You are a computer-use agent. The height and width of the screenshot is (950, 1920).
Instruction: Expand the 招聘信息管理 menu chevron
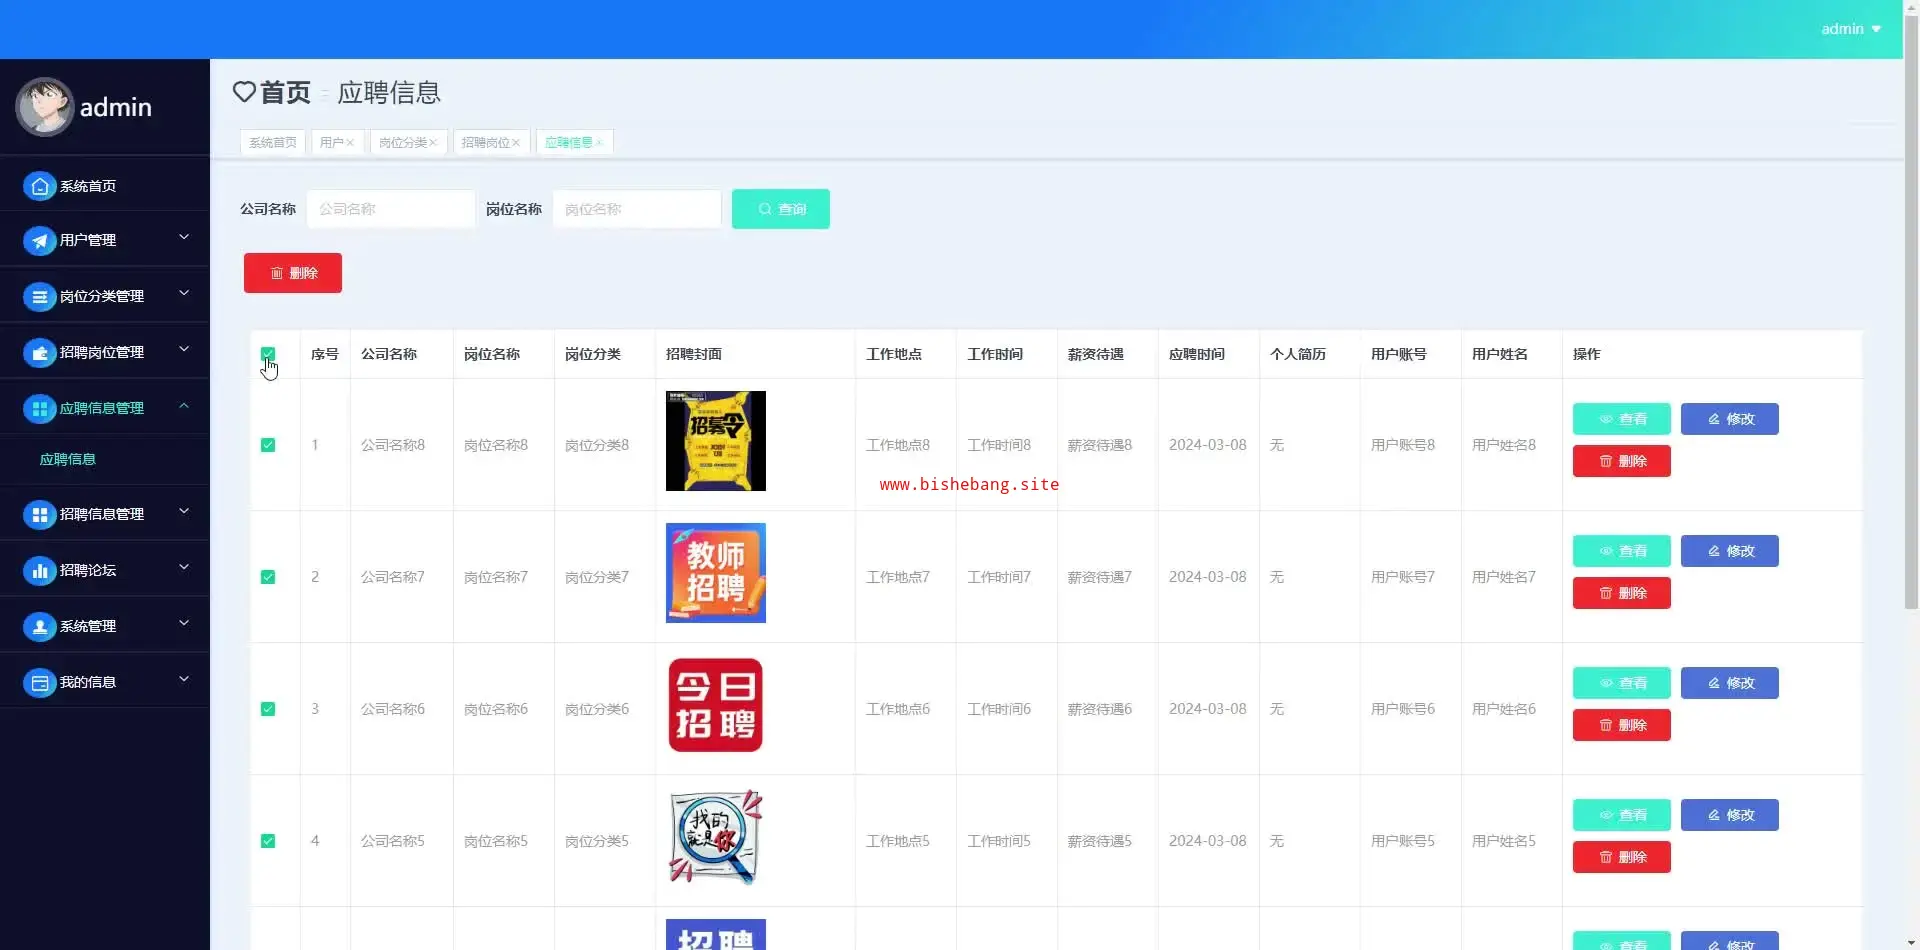pyautogui.click(x=184, y=512)
